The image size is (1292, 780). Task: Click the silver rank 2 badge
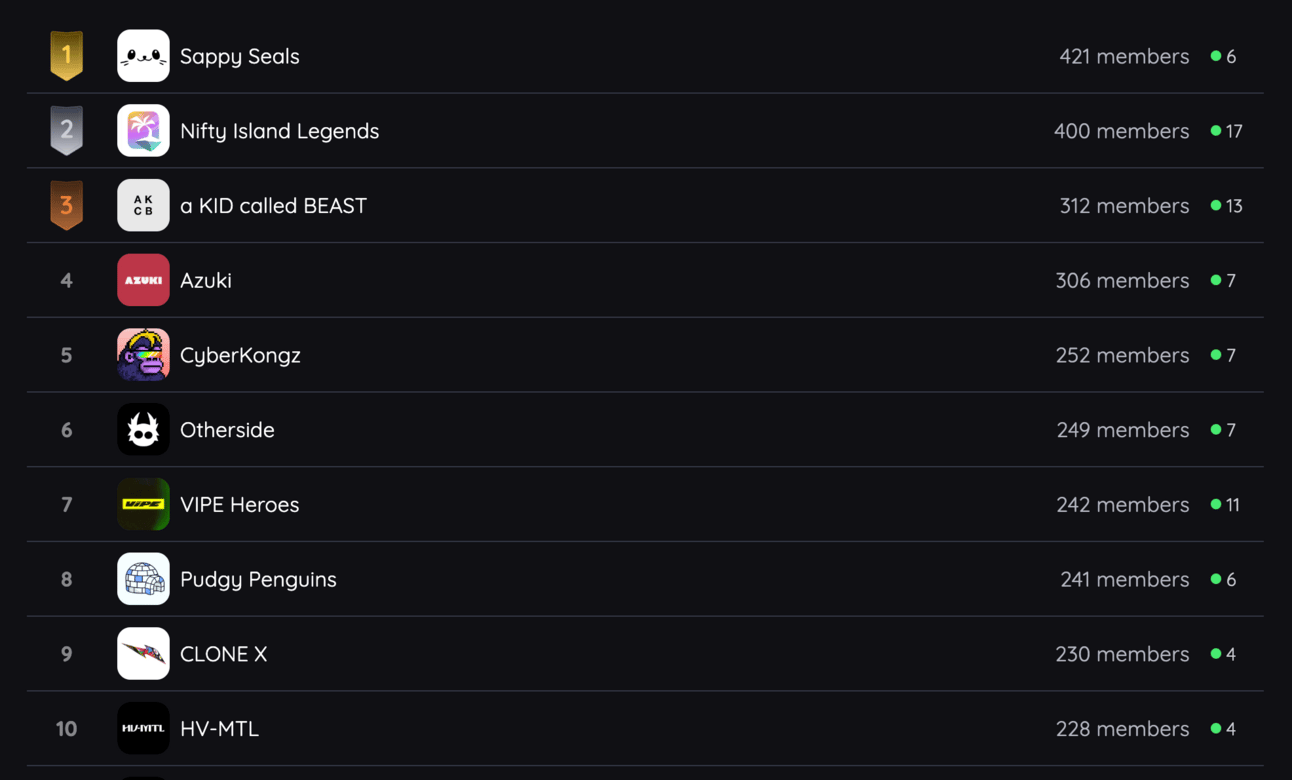click(67, 130)
